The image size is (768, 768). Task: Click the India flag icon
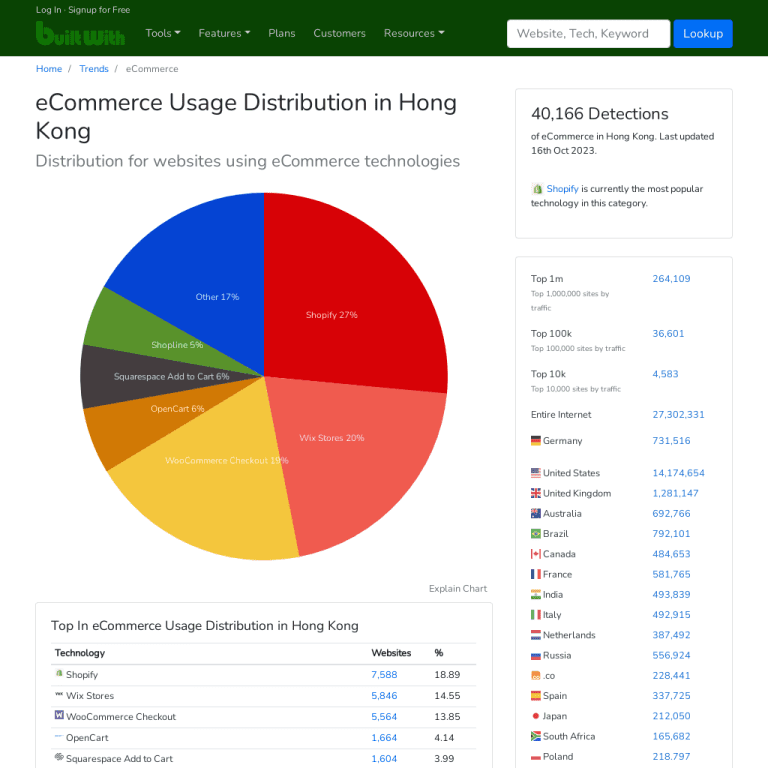[535, 595]
